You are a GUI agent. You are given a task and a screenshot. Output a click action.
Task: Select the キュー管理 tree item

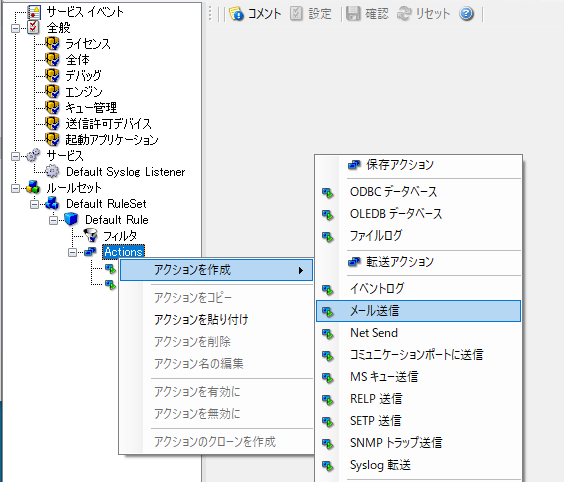[91, 108]
